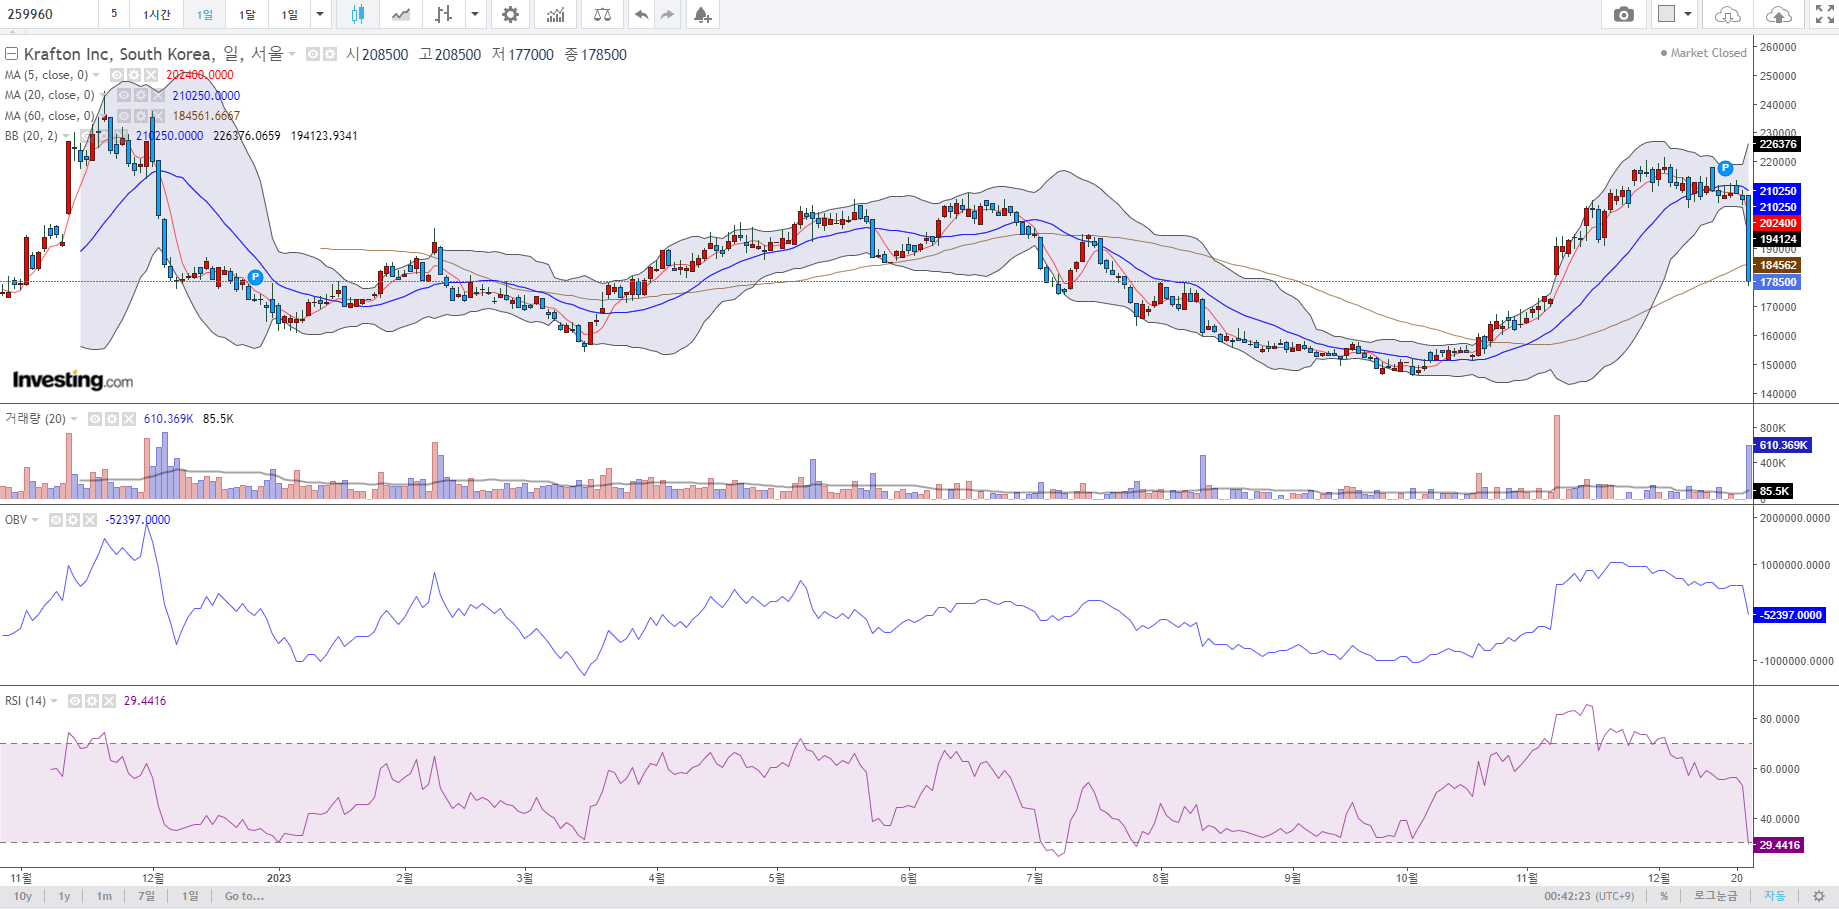Set range to 7일
Screen dimensions: 1839x909
(x=147, y=896)
